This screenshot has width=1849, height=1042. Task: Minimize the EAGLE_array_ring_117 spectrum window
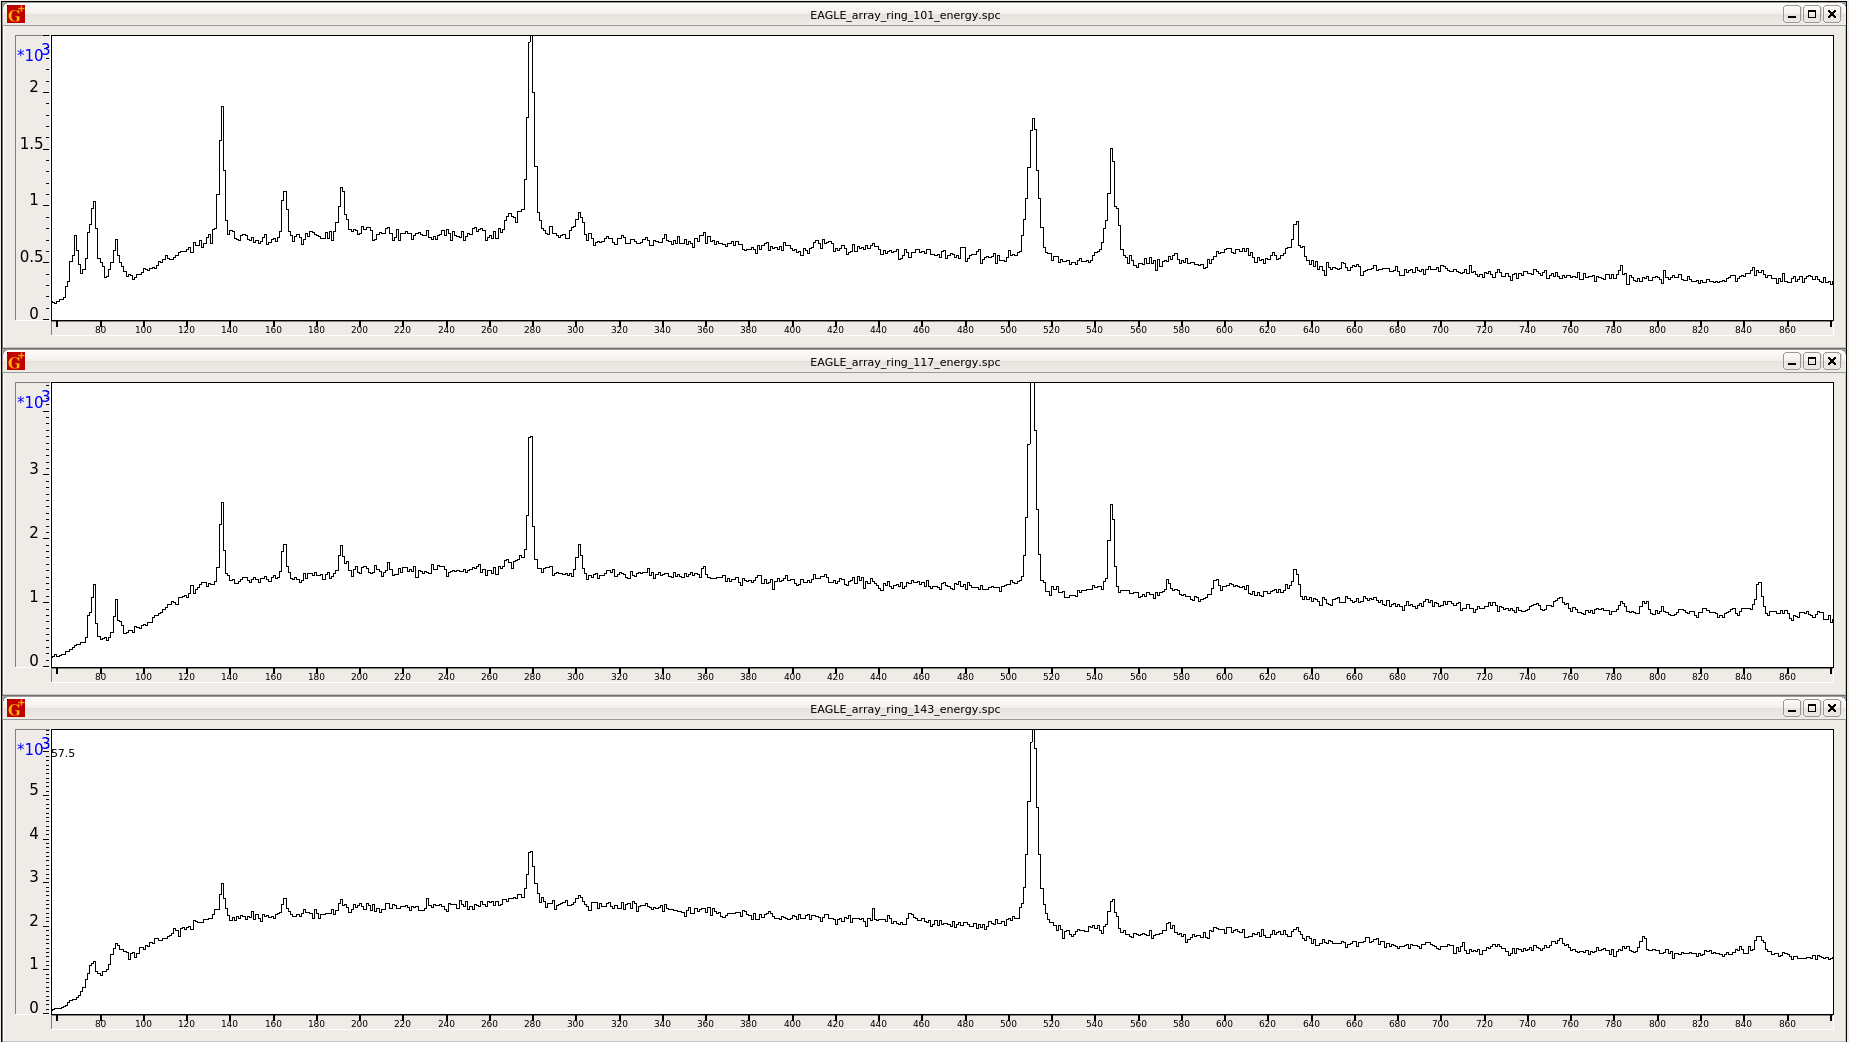click(x=1791, y=361)
